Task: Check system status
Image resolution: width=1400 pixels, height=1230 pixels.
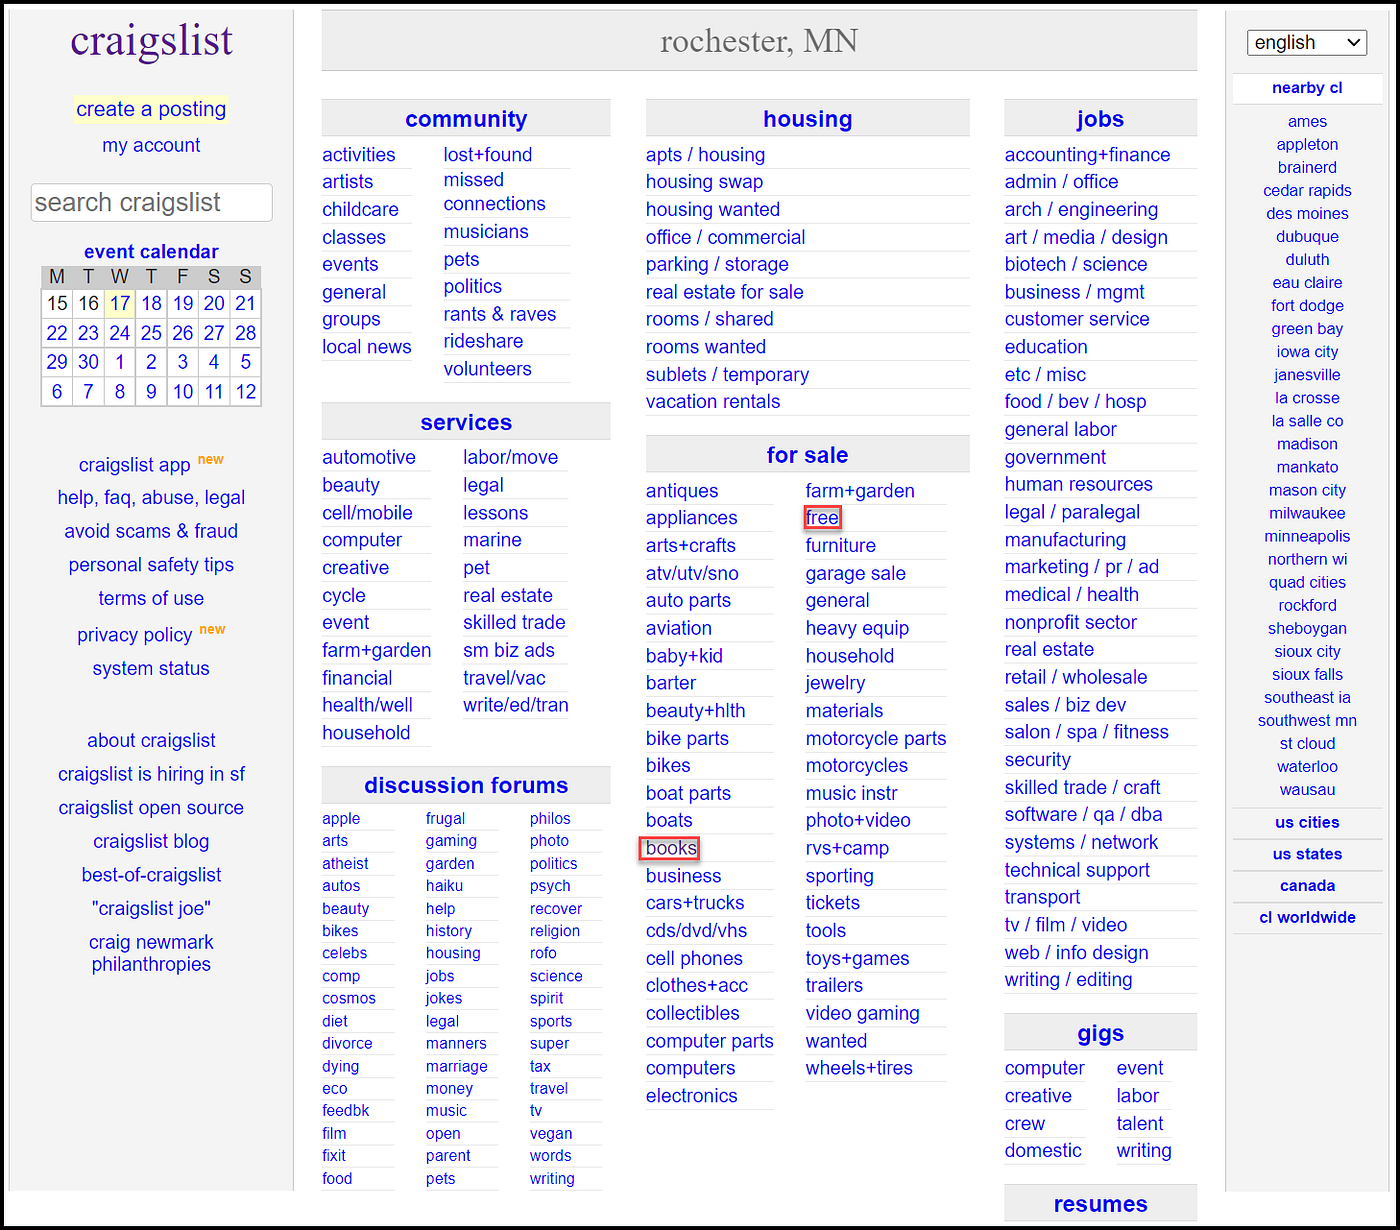Action: coord(151,668)
